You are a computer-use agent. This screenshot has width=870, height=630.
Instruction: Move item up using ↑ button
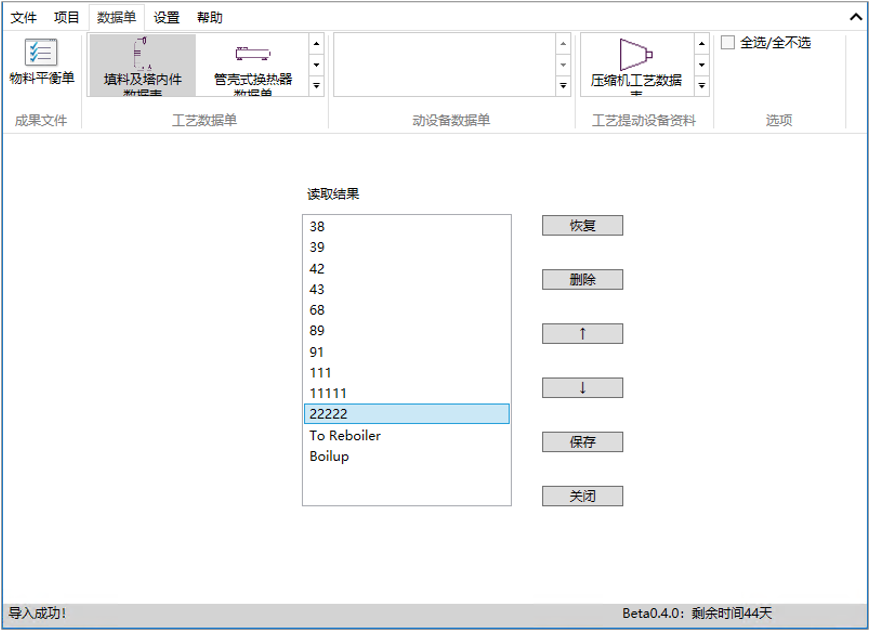581,333
